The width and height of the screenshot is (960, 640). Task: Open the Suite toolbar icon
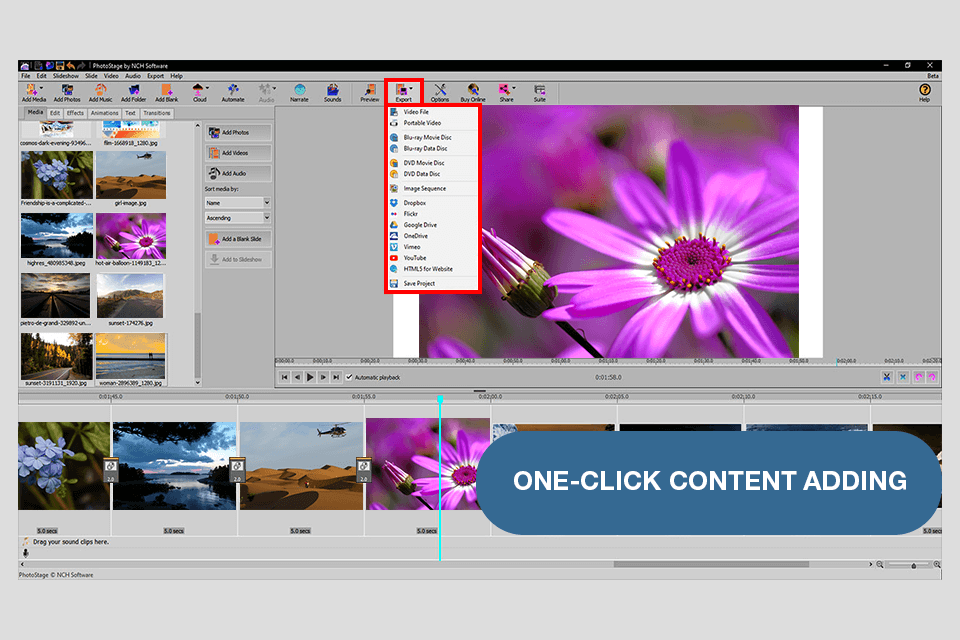pos(539,92)
